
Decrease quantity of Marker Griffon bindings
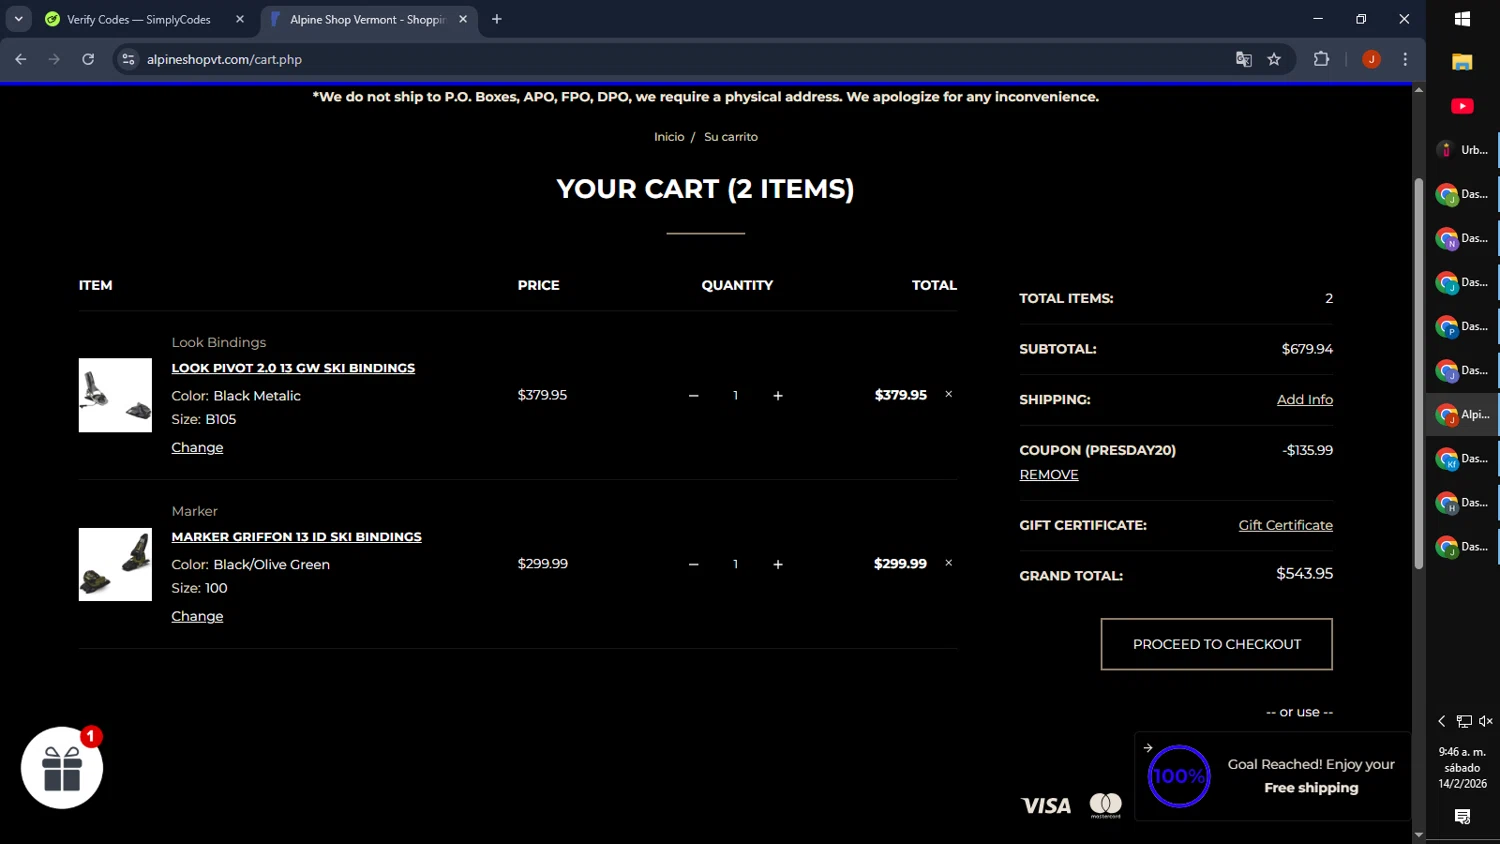pos(693,565)
